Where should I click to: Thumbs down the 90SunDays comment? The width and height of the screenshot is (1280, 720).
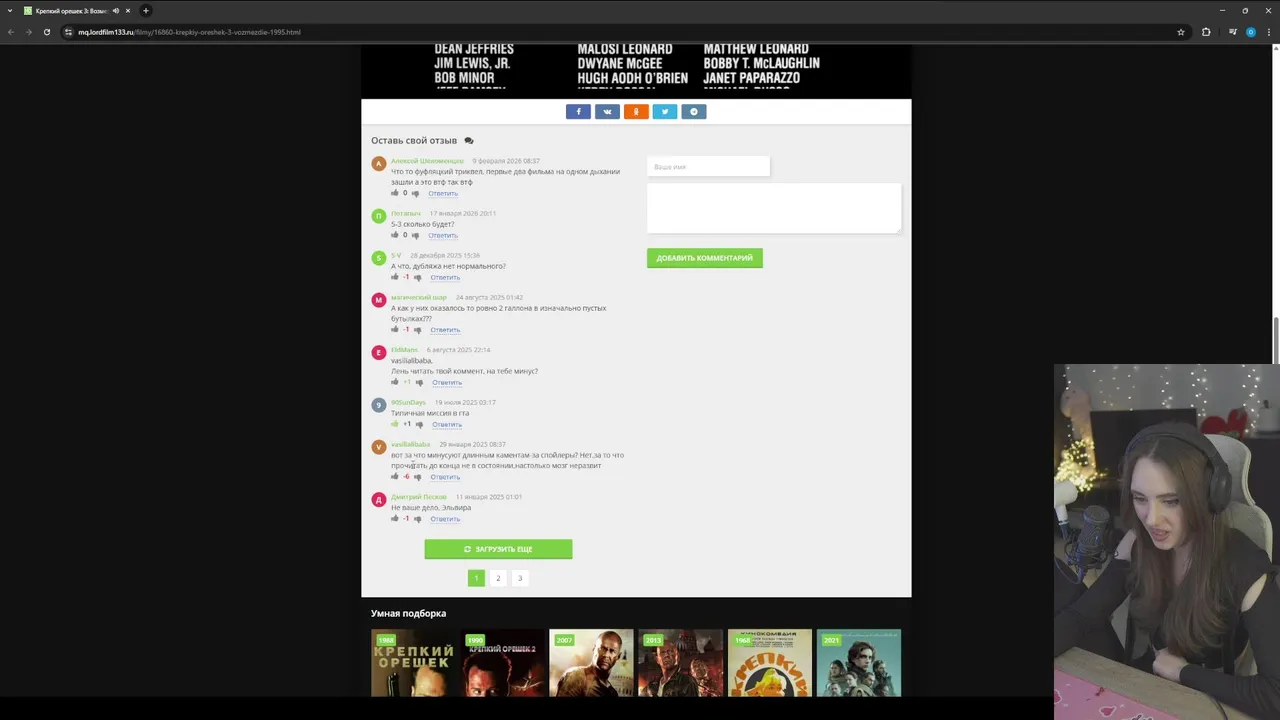[419, 424]
